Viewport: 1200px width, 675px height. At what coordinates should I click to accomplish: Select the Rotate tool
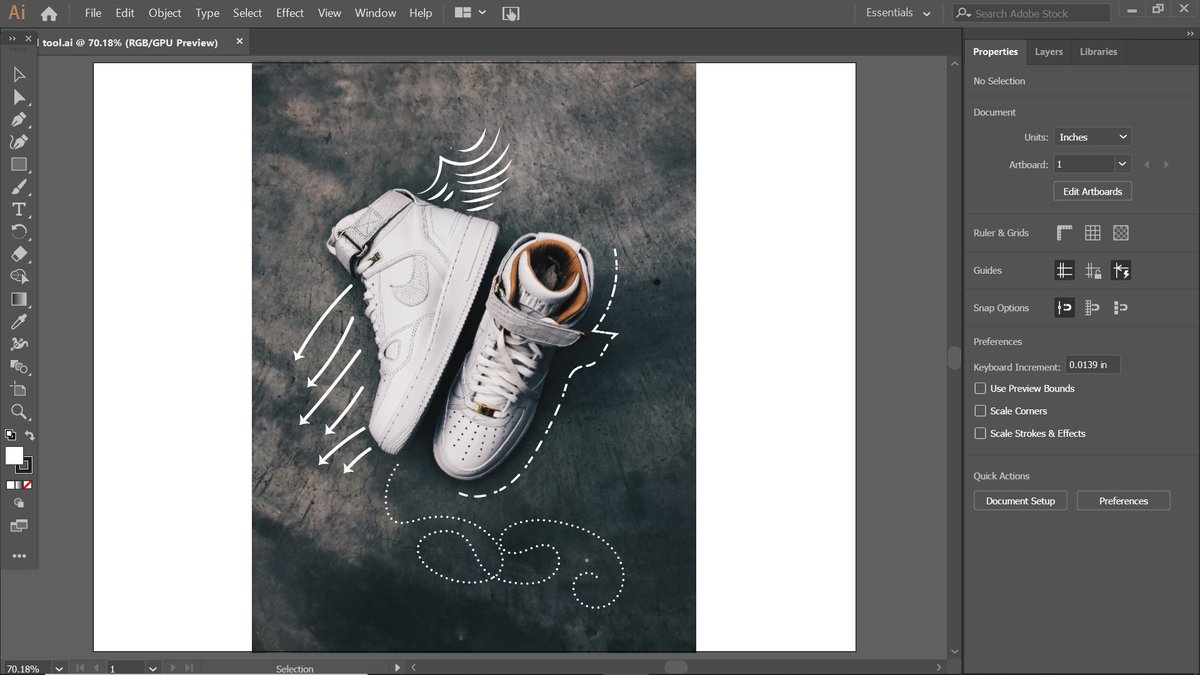[x=19, y=232]
